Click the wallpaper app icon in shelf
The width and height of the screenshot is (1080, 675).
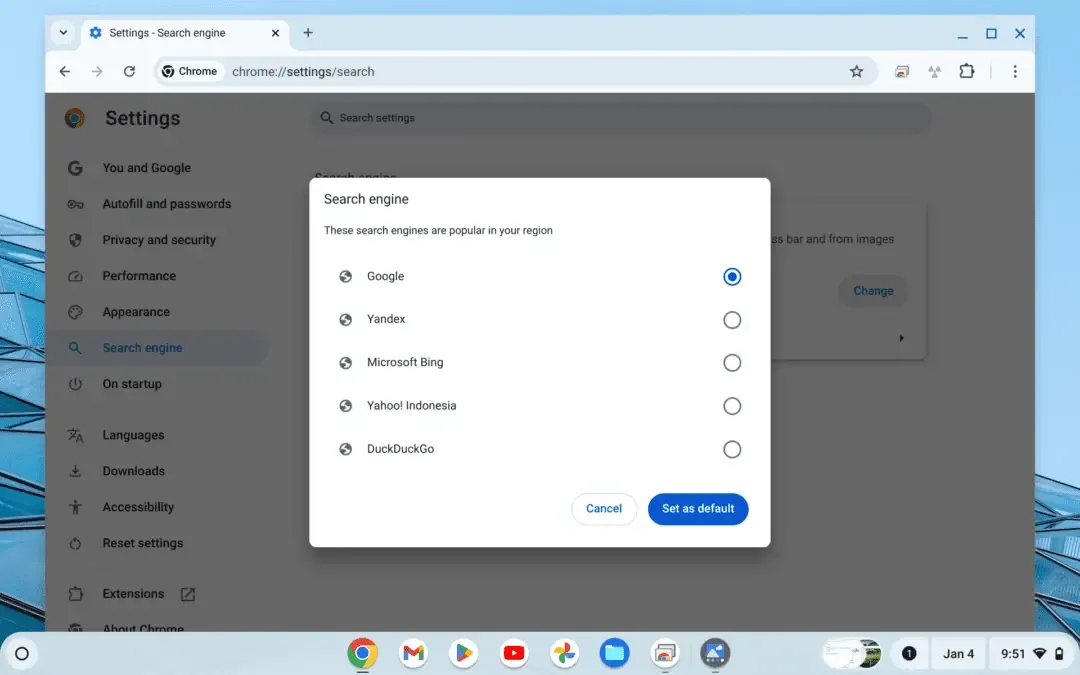pyautogui.click(x=715, y=653)
